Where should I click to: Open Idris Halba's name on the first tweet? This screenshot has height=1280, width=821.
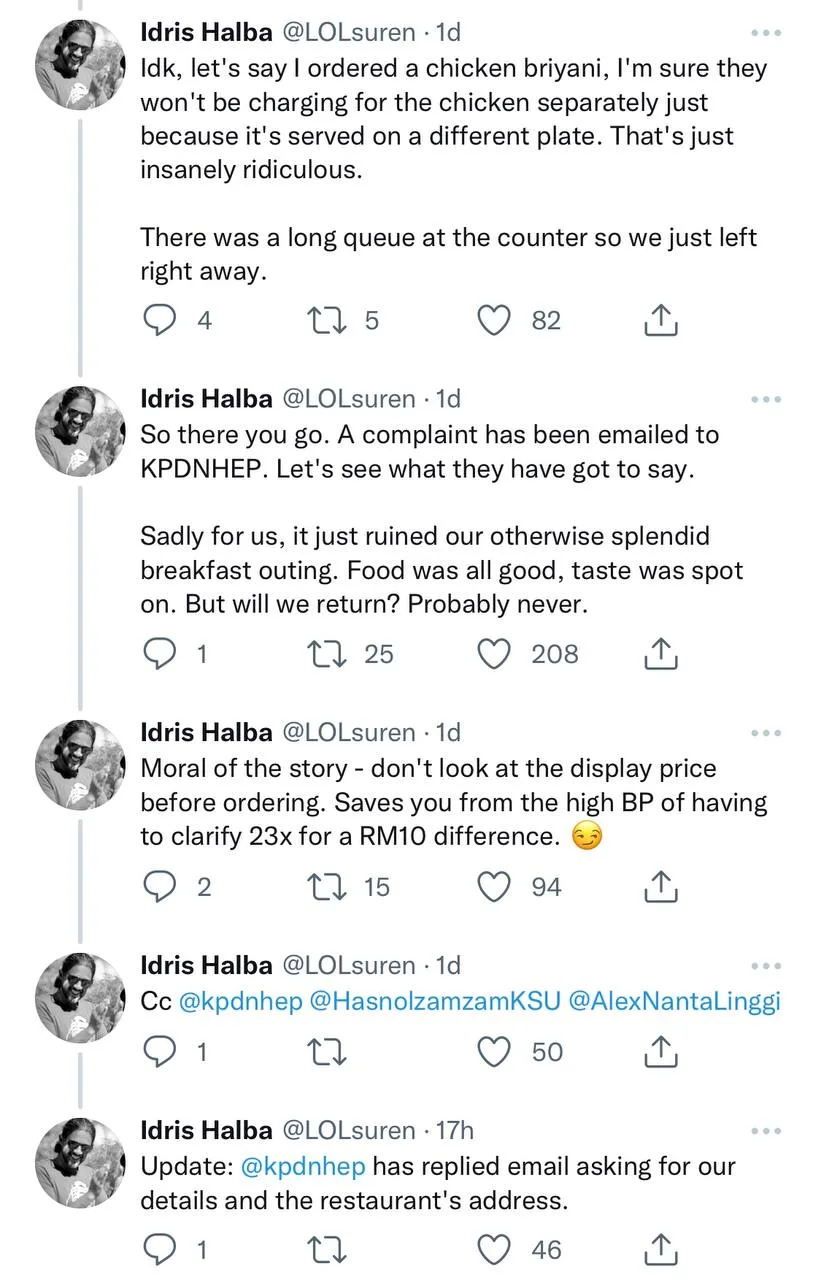[206, 33]
